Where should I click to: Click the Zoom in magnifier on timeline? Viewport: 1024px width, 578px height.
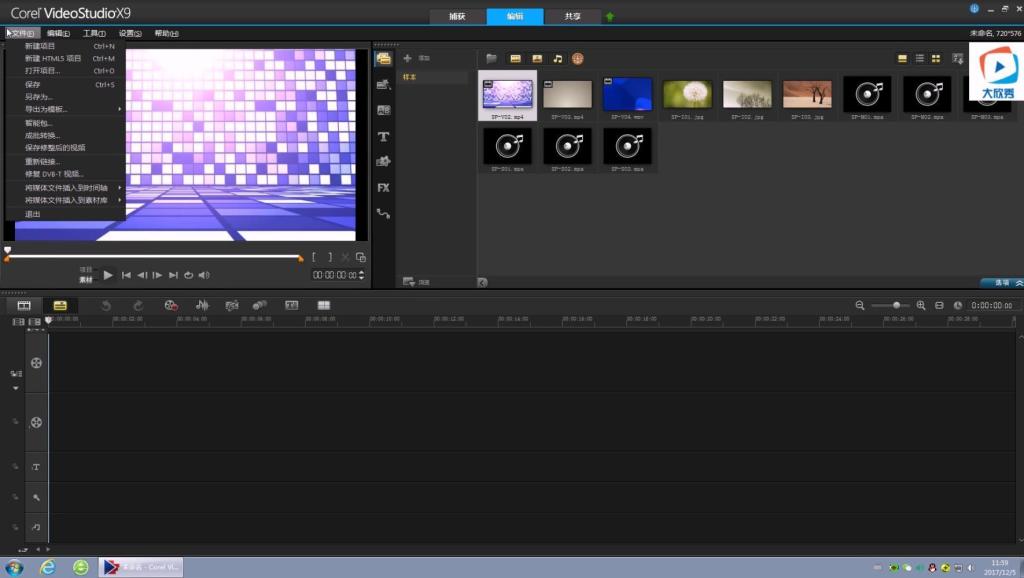(920, 305)
